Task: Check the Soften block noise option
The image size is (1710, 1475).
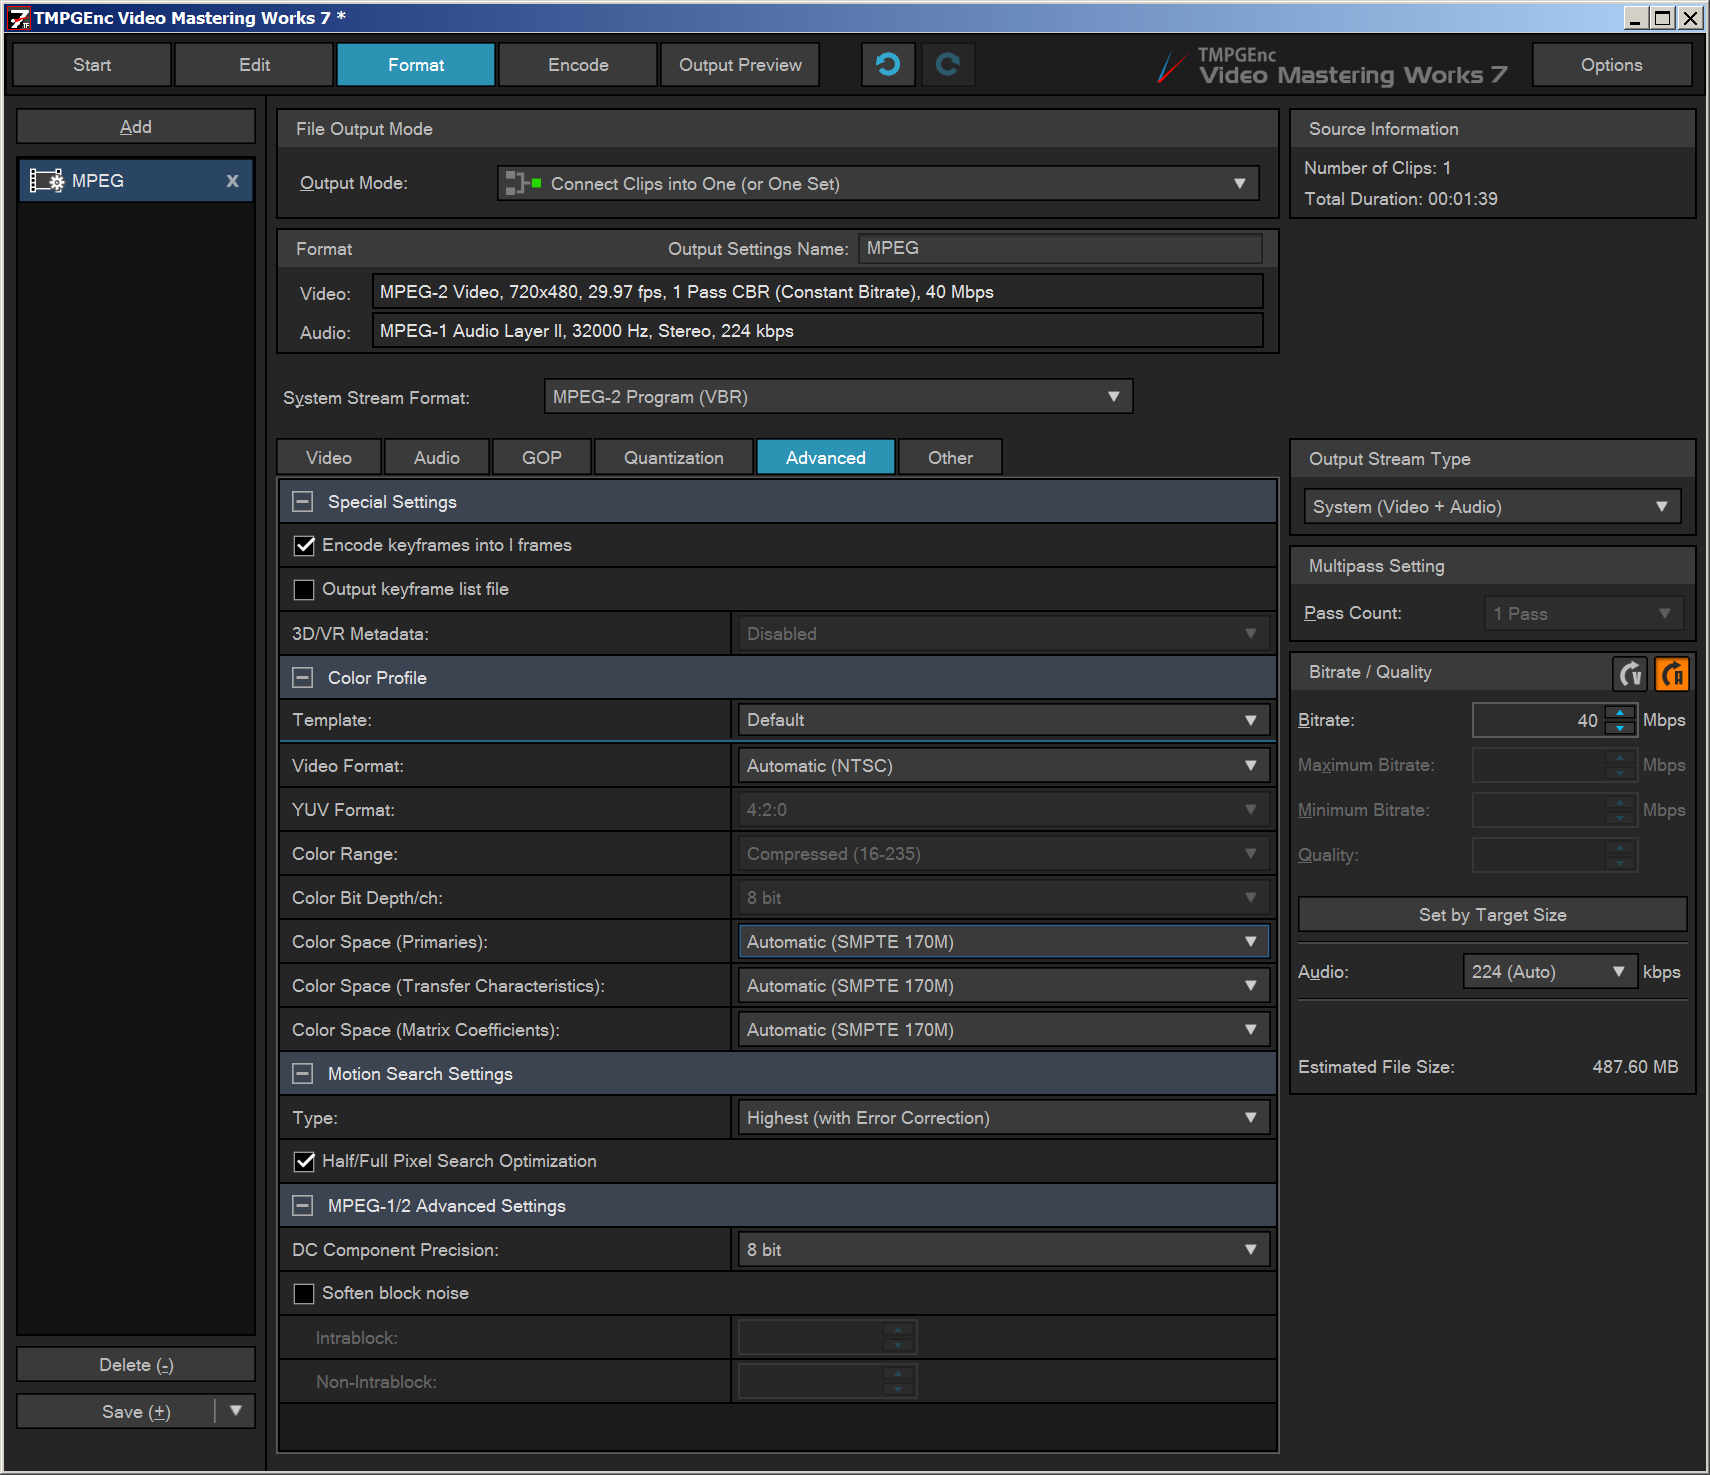Action: pos(304,1294)
